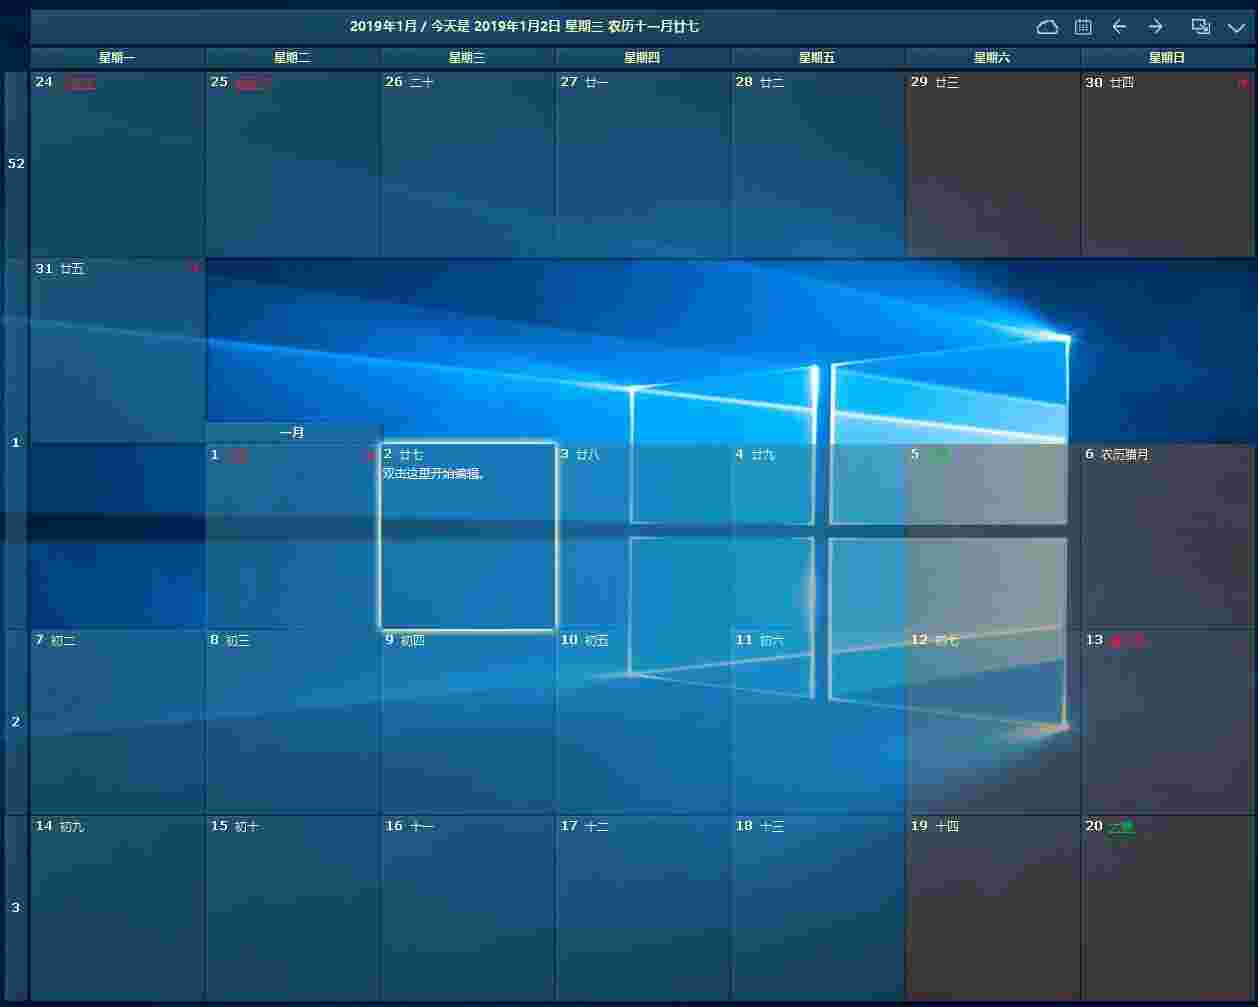Select the day cell 7 初二
This screenshot has width=1258, height=1007.
(117, 721)
